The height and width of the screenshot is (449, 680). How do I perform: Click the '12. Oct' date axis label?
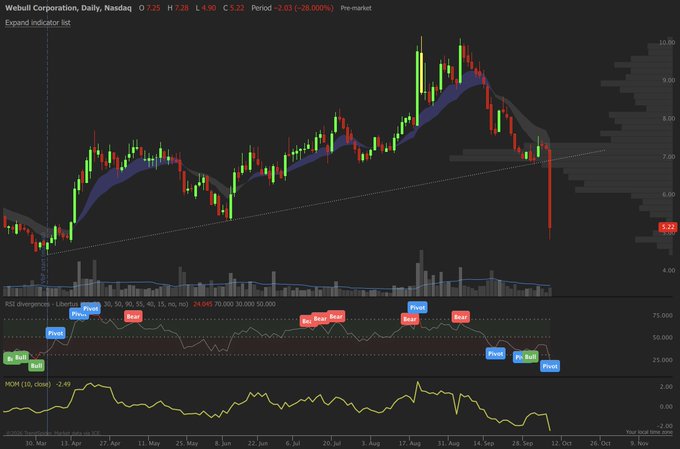561,443
